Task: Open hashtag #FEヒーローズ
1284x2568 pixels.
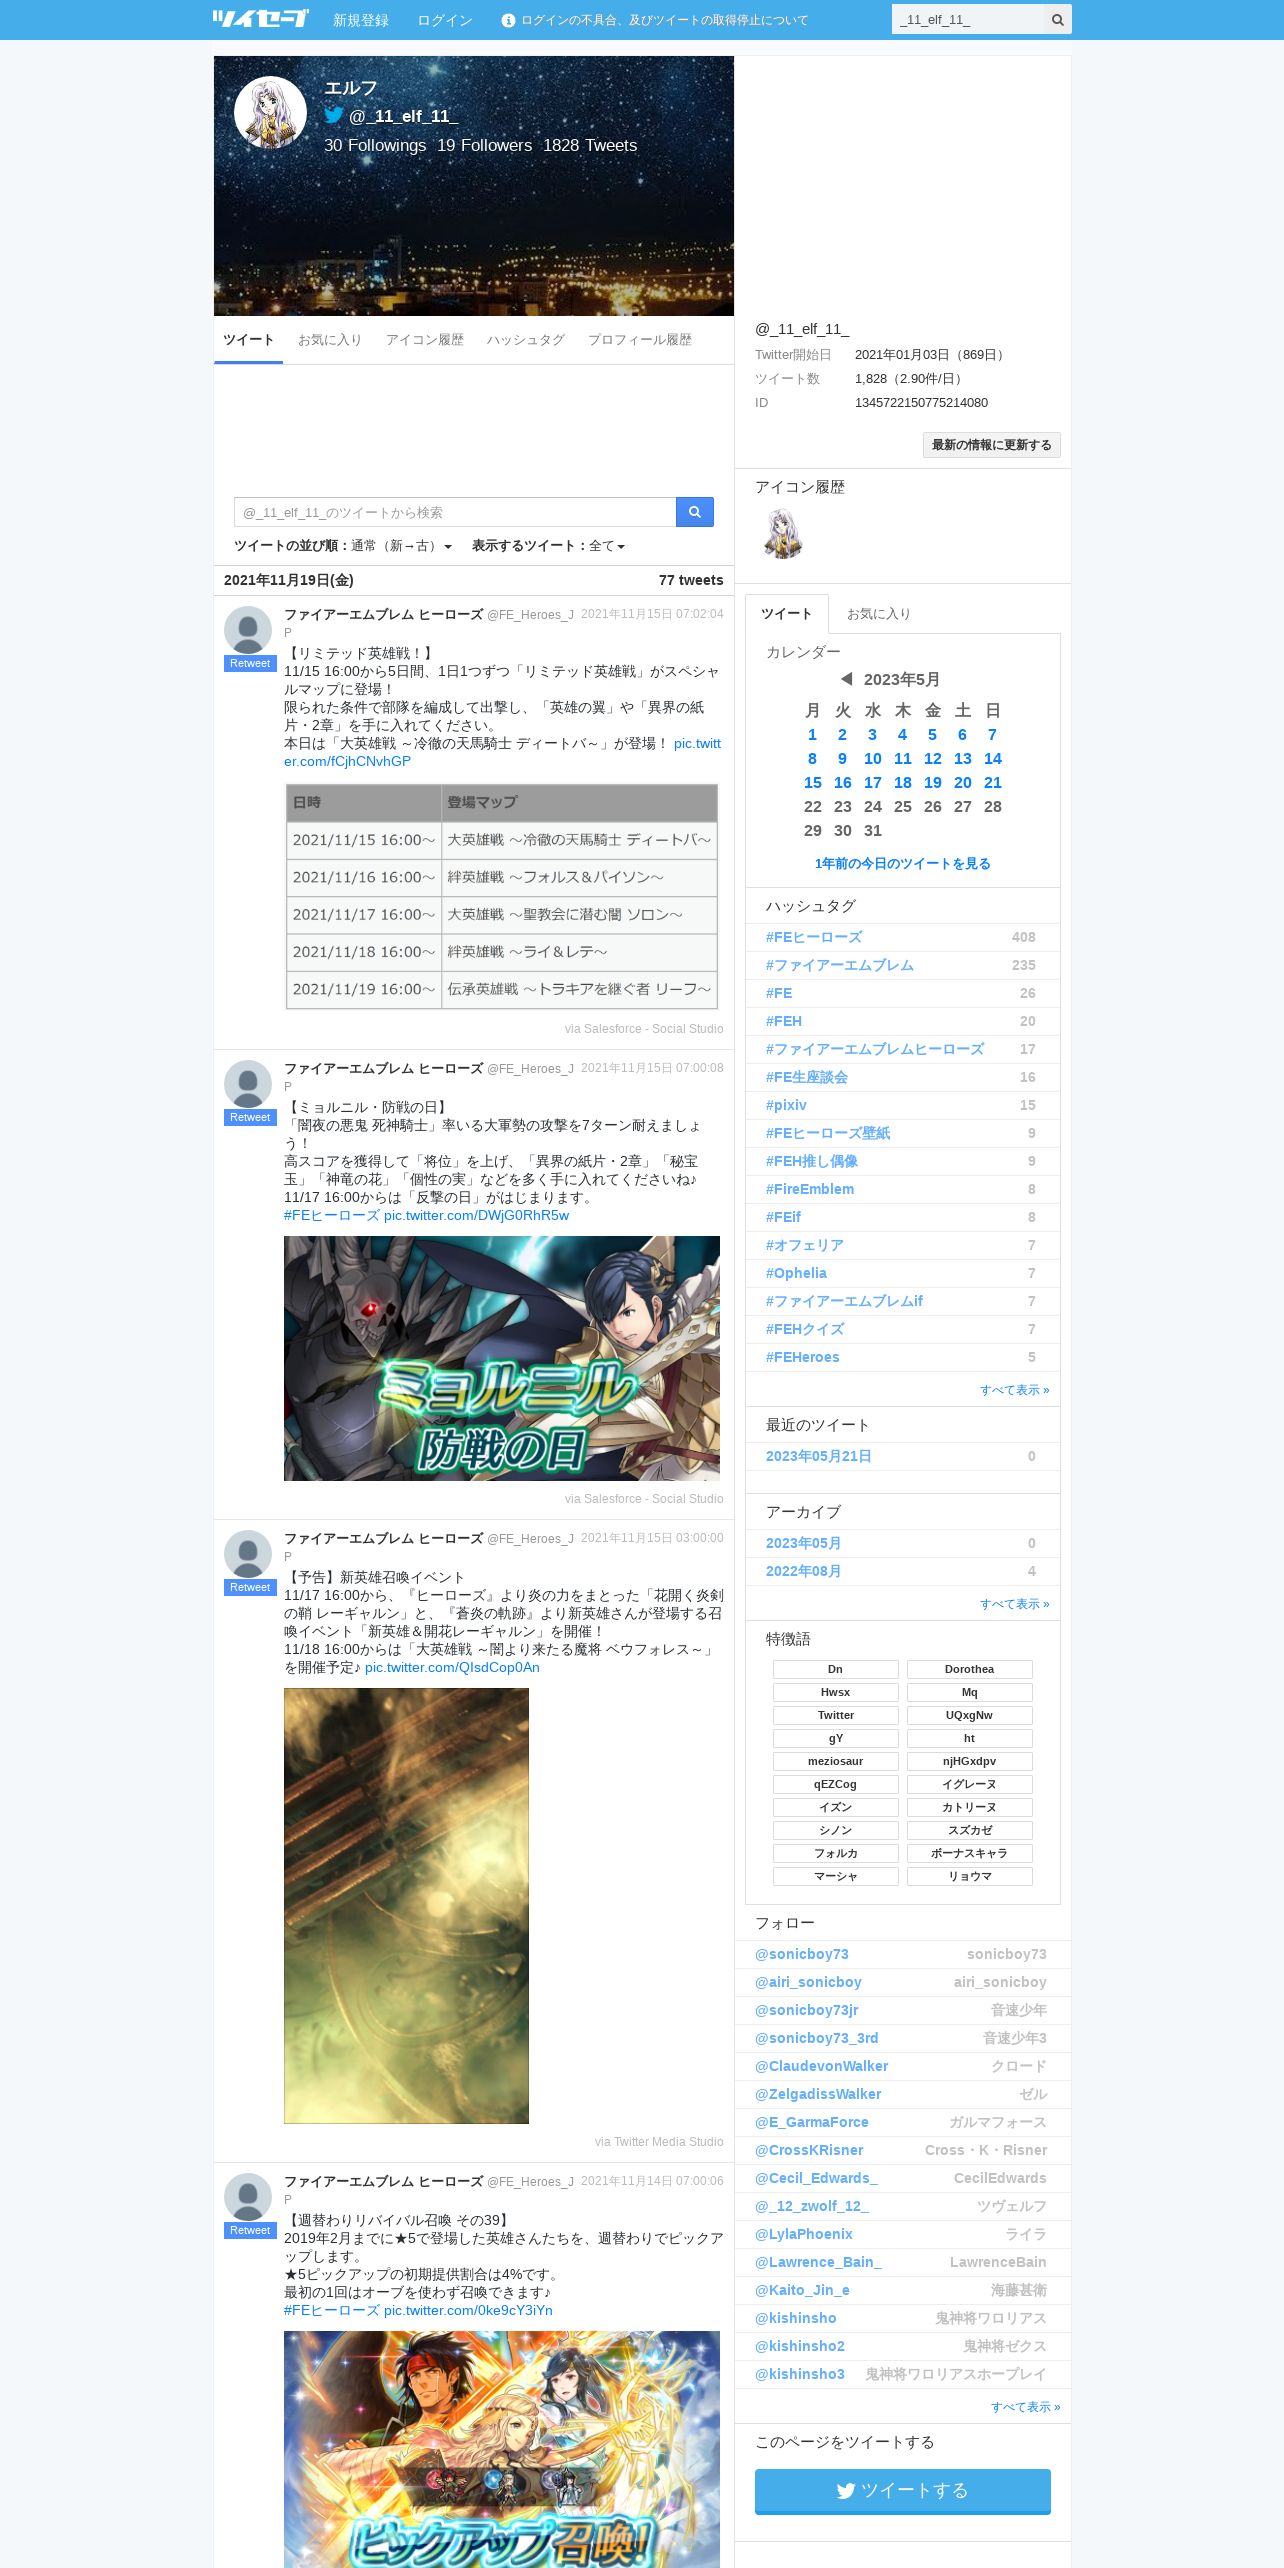Action: coord(814,937)
